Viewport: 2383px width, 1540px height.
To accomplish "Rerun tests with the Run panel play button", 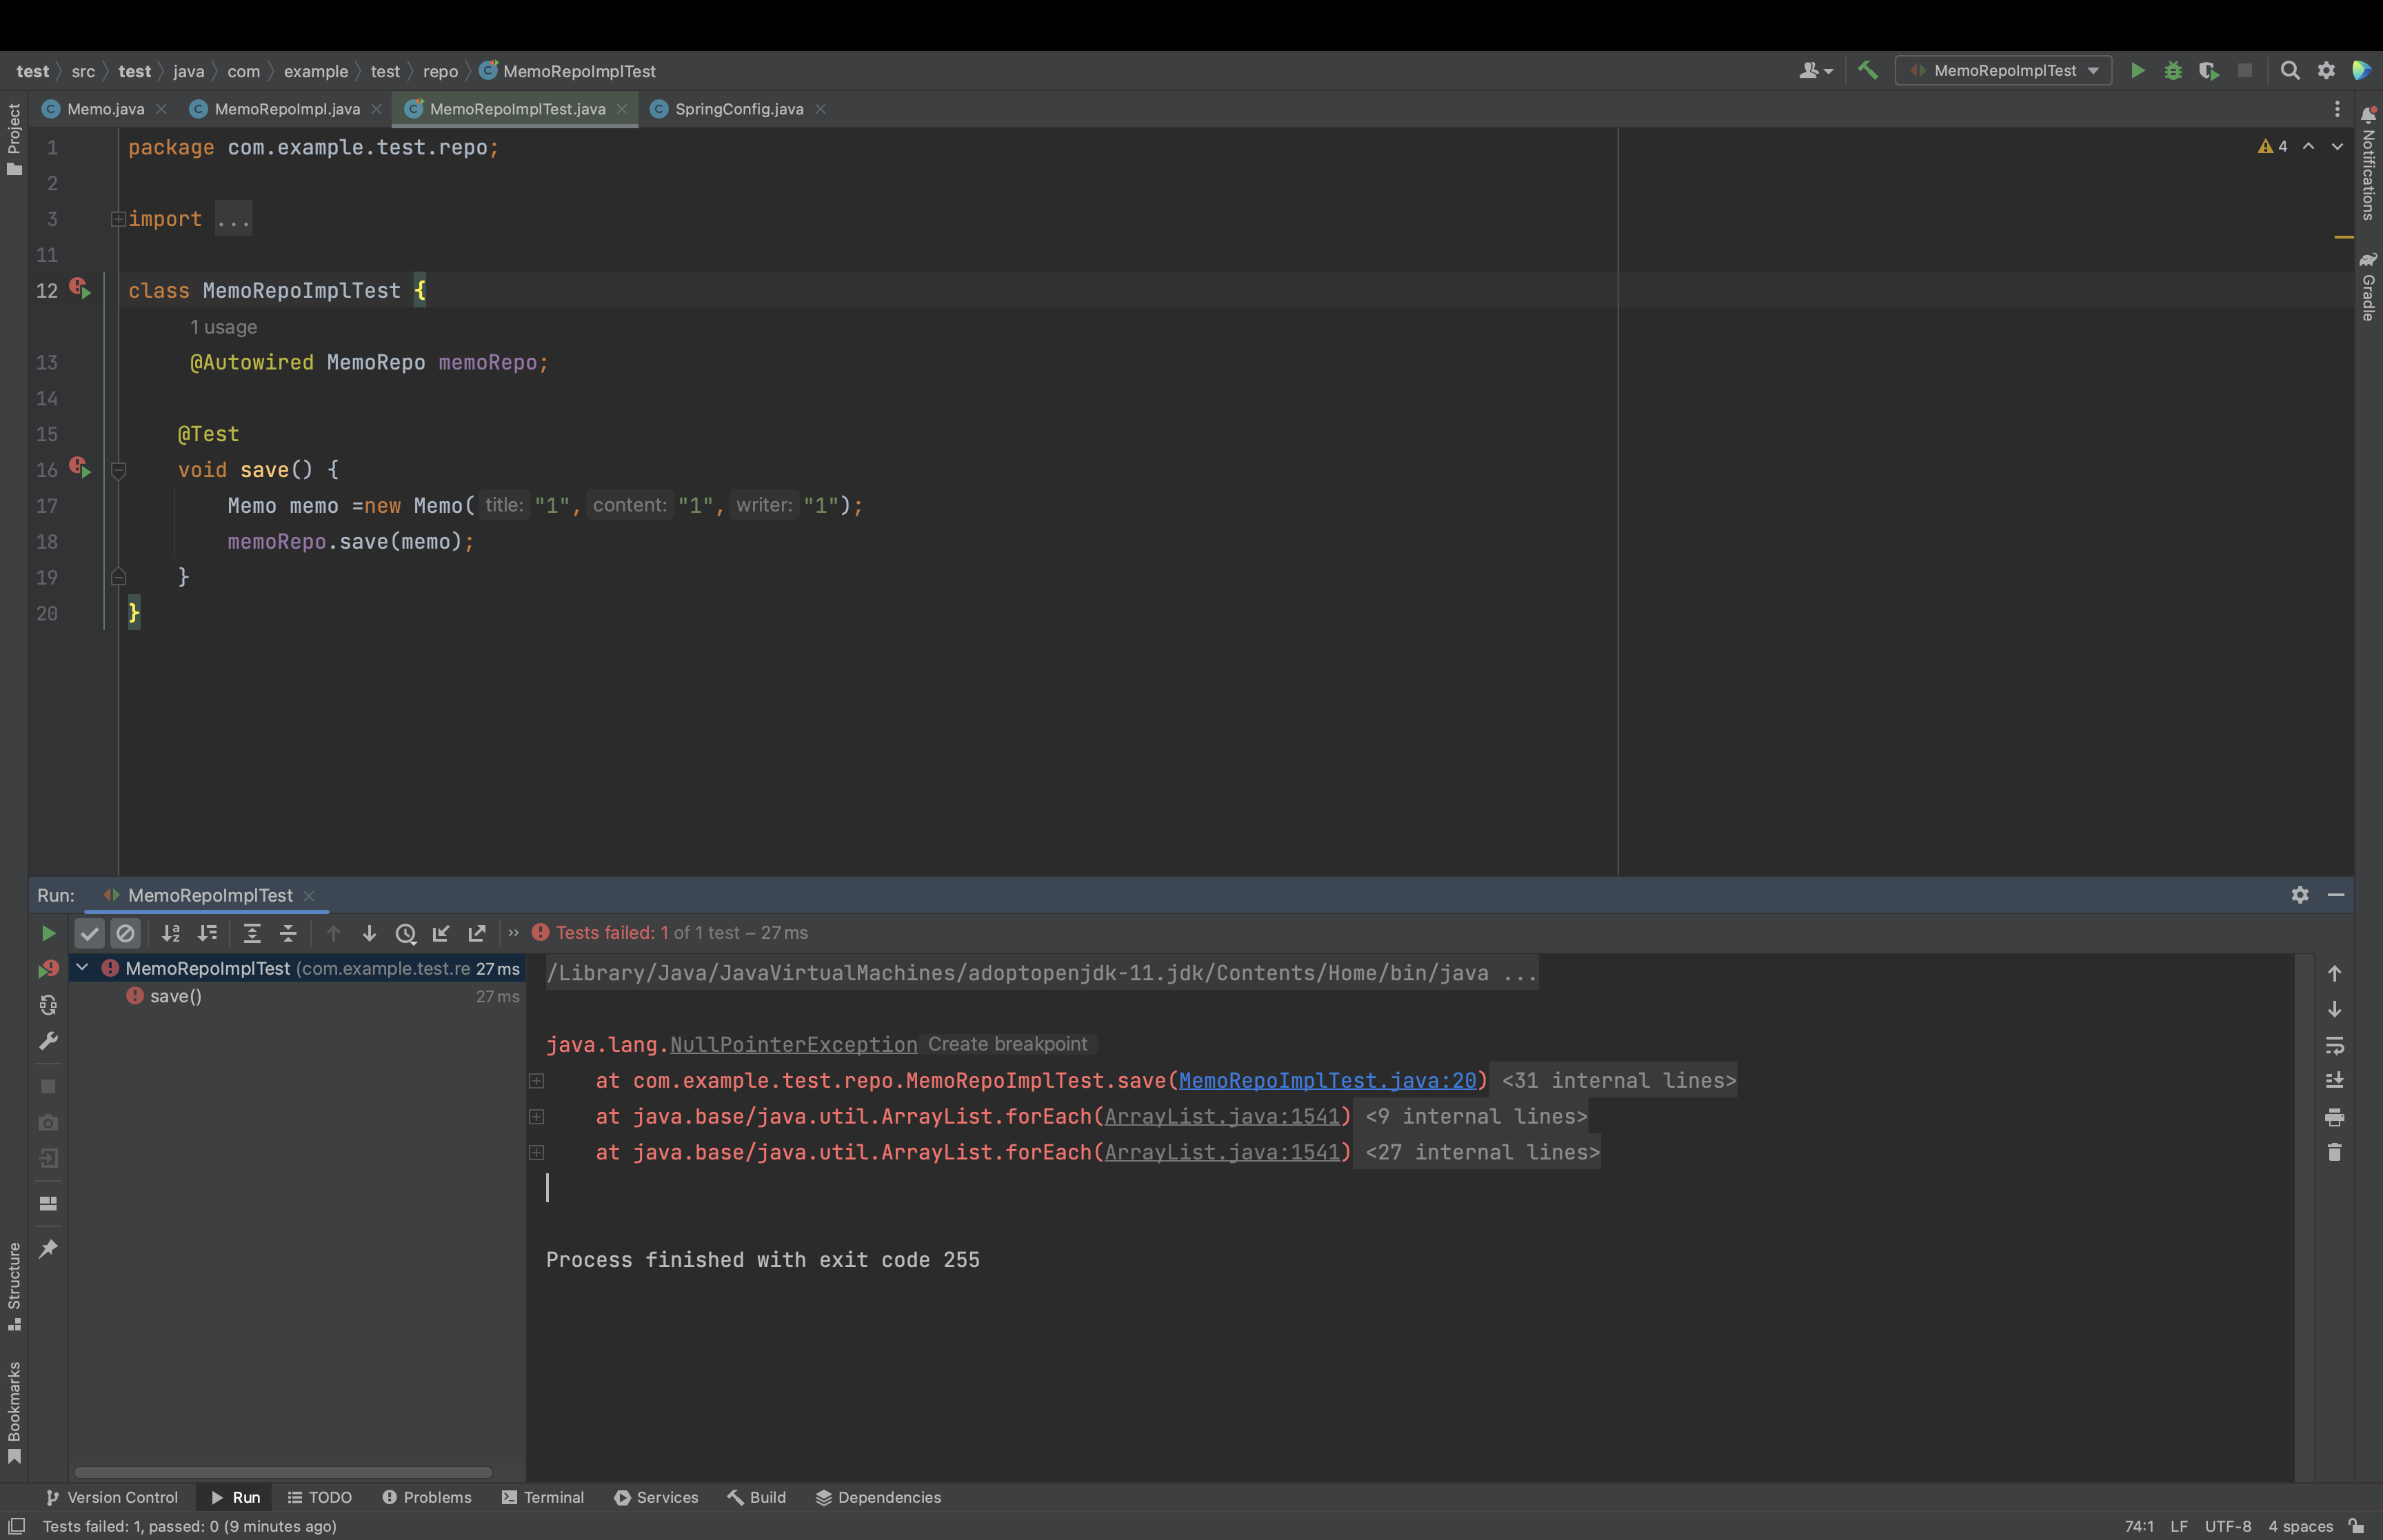I will (48, 933).
